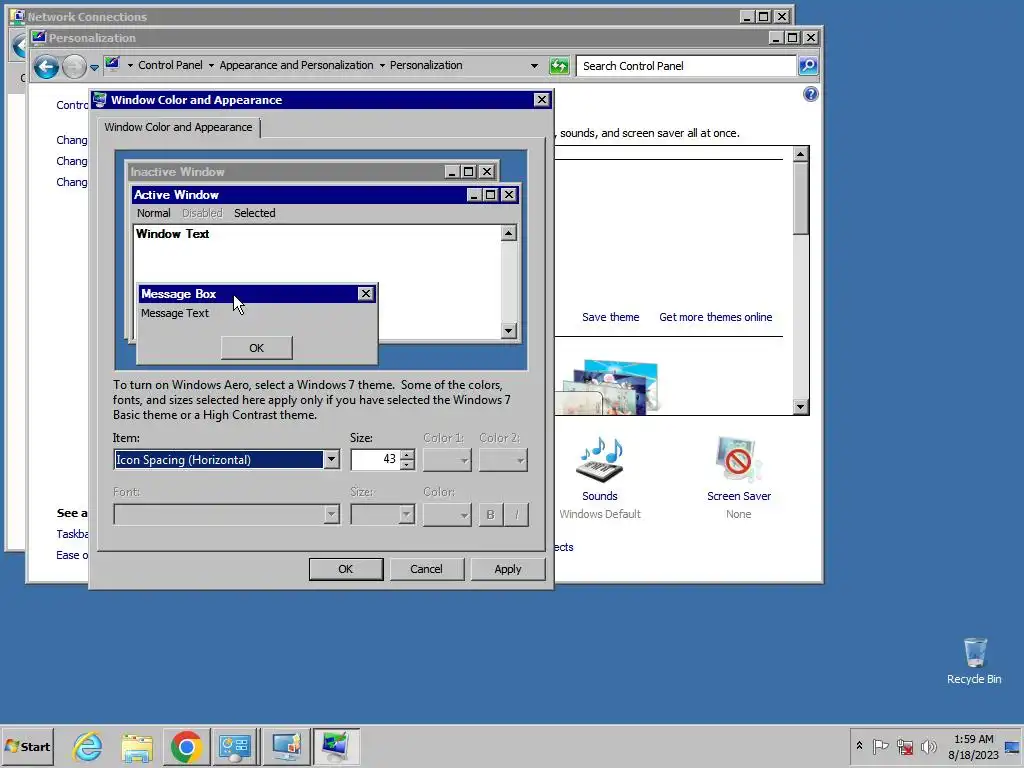Decrease Item Size with down spinner
Viewport: 1024px width, 768px height.
click(x=407, y=465)
